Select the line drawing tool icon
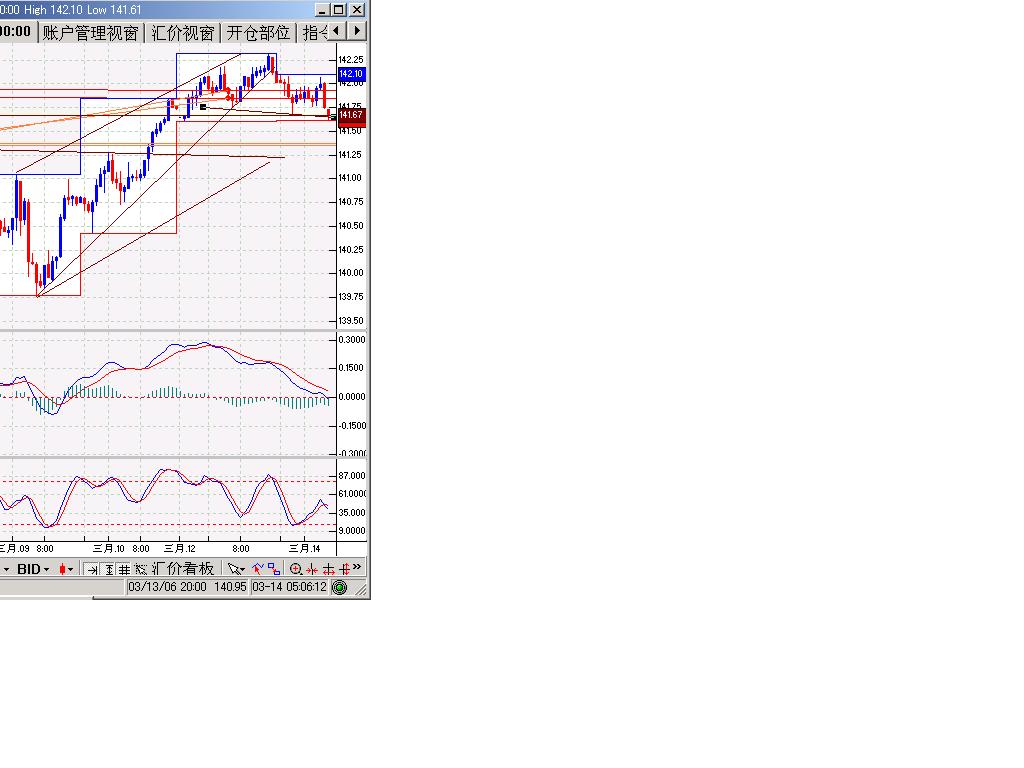This screenshot has width=1024, height=768. (x=257, y=569)
